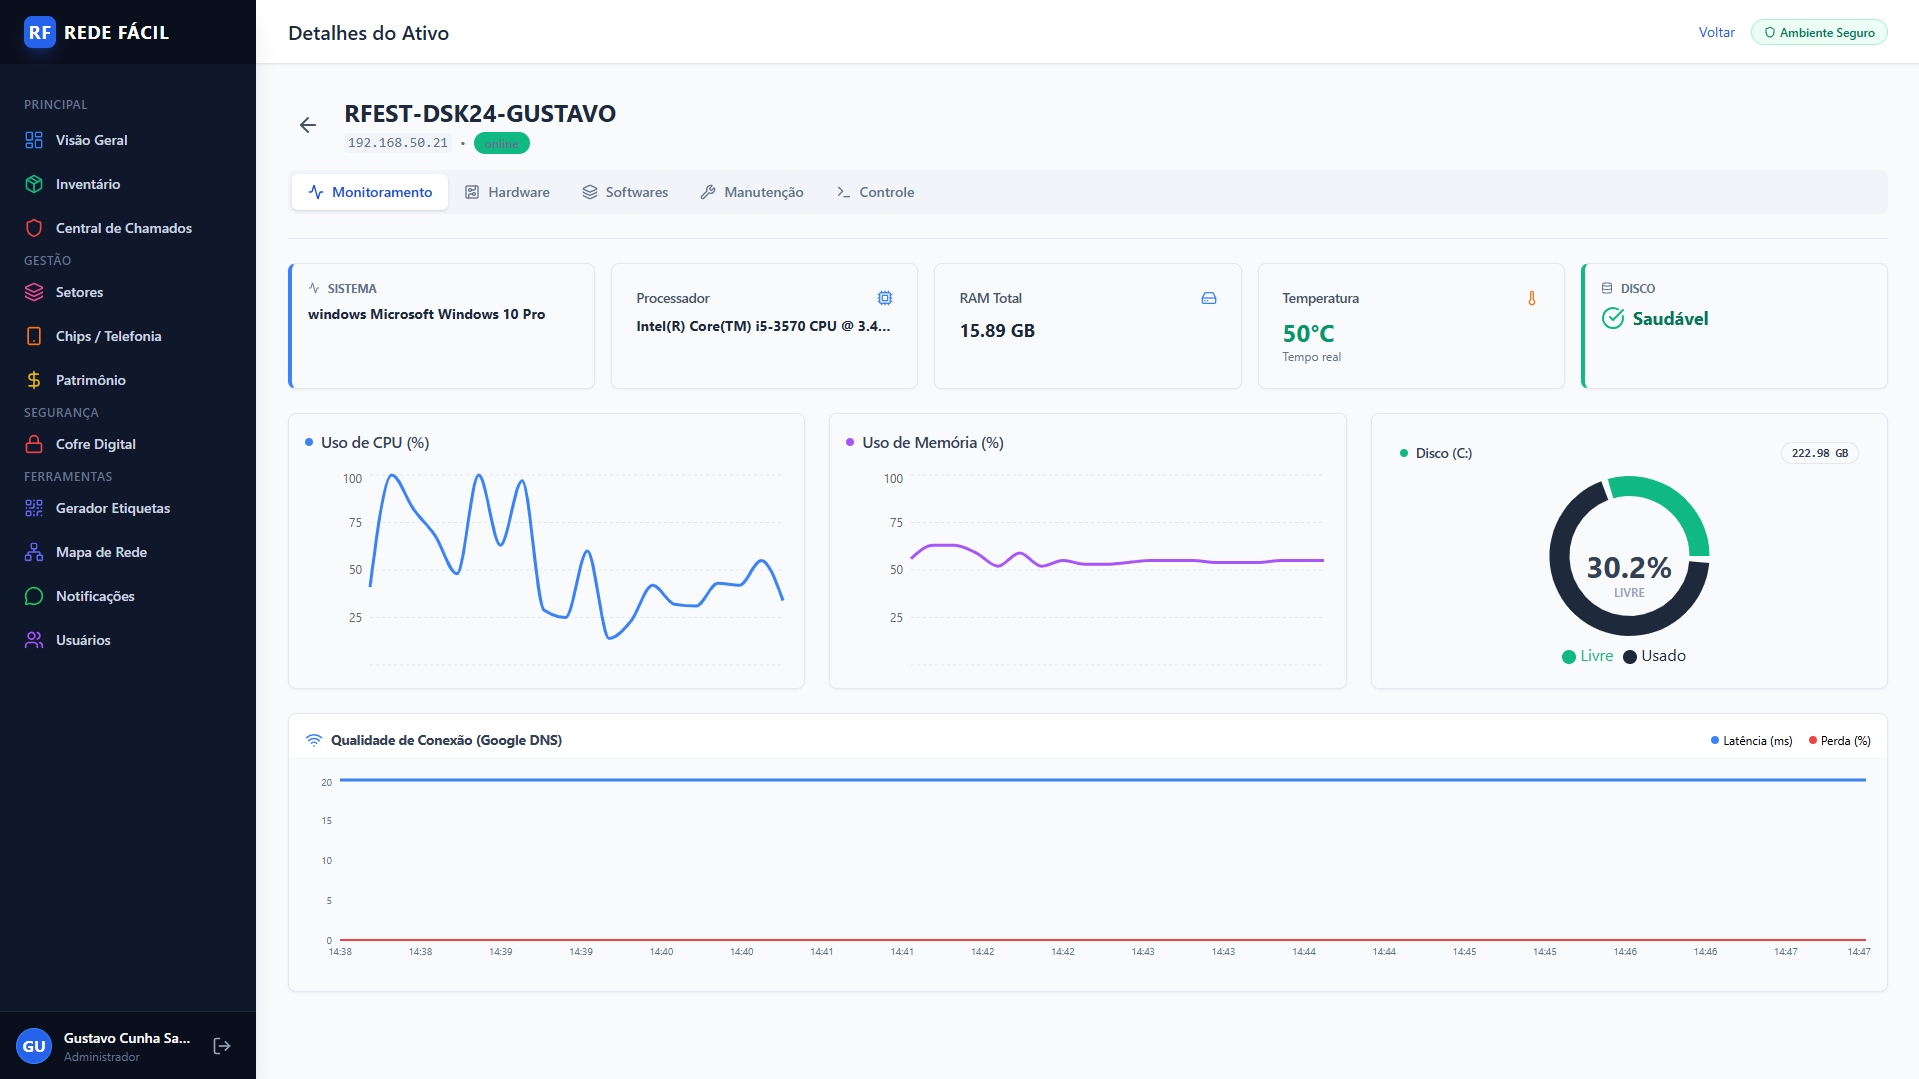The width and height of the screenshot is (1919, 1079).
Task: Toggle Latência (ms) legend series
Action: 1751,741
